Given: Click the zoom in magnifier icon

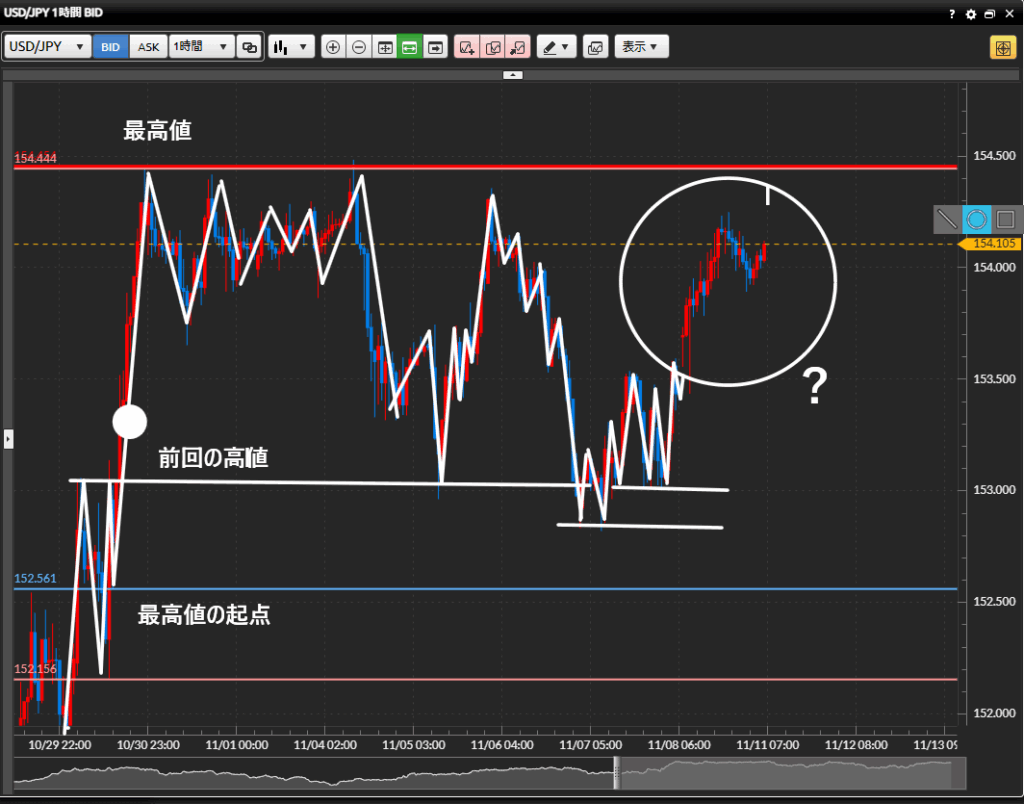Looking at the screenshot, I should coord(333,47).
